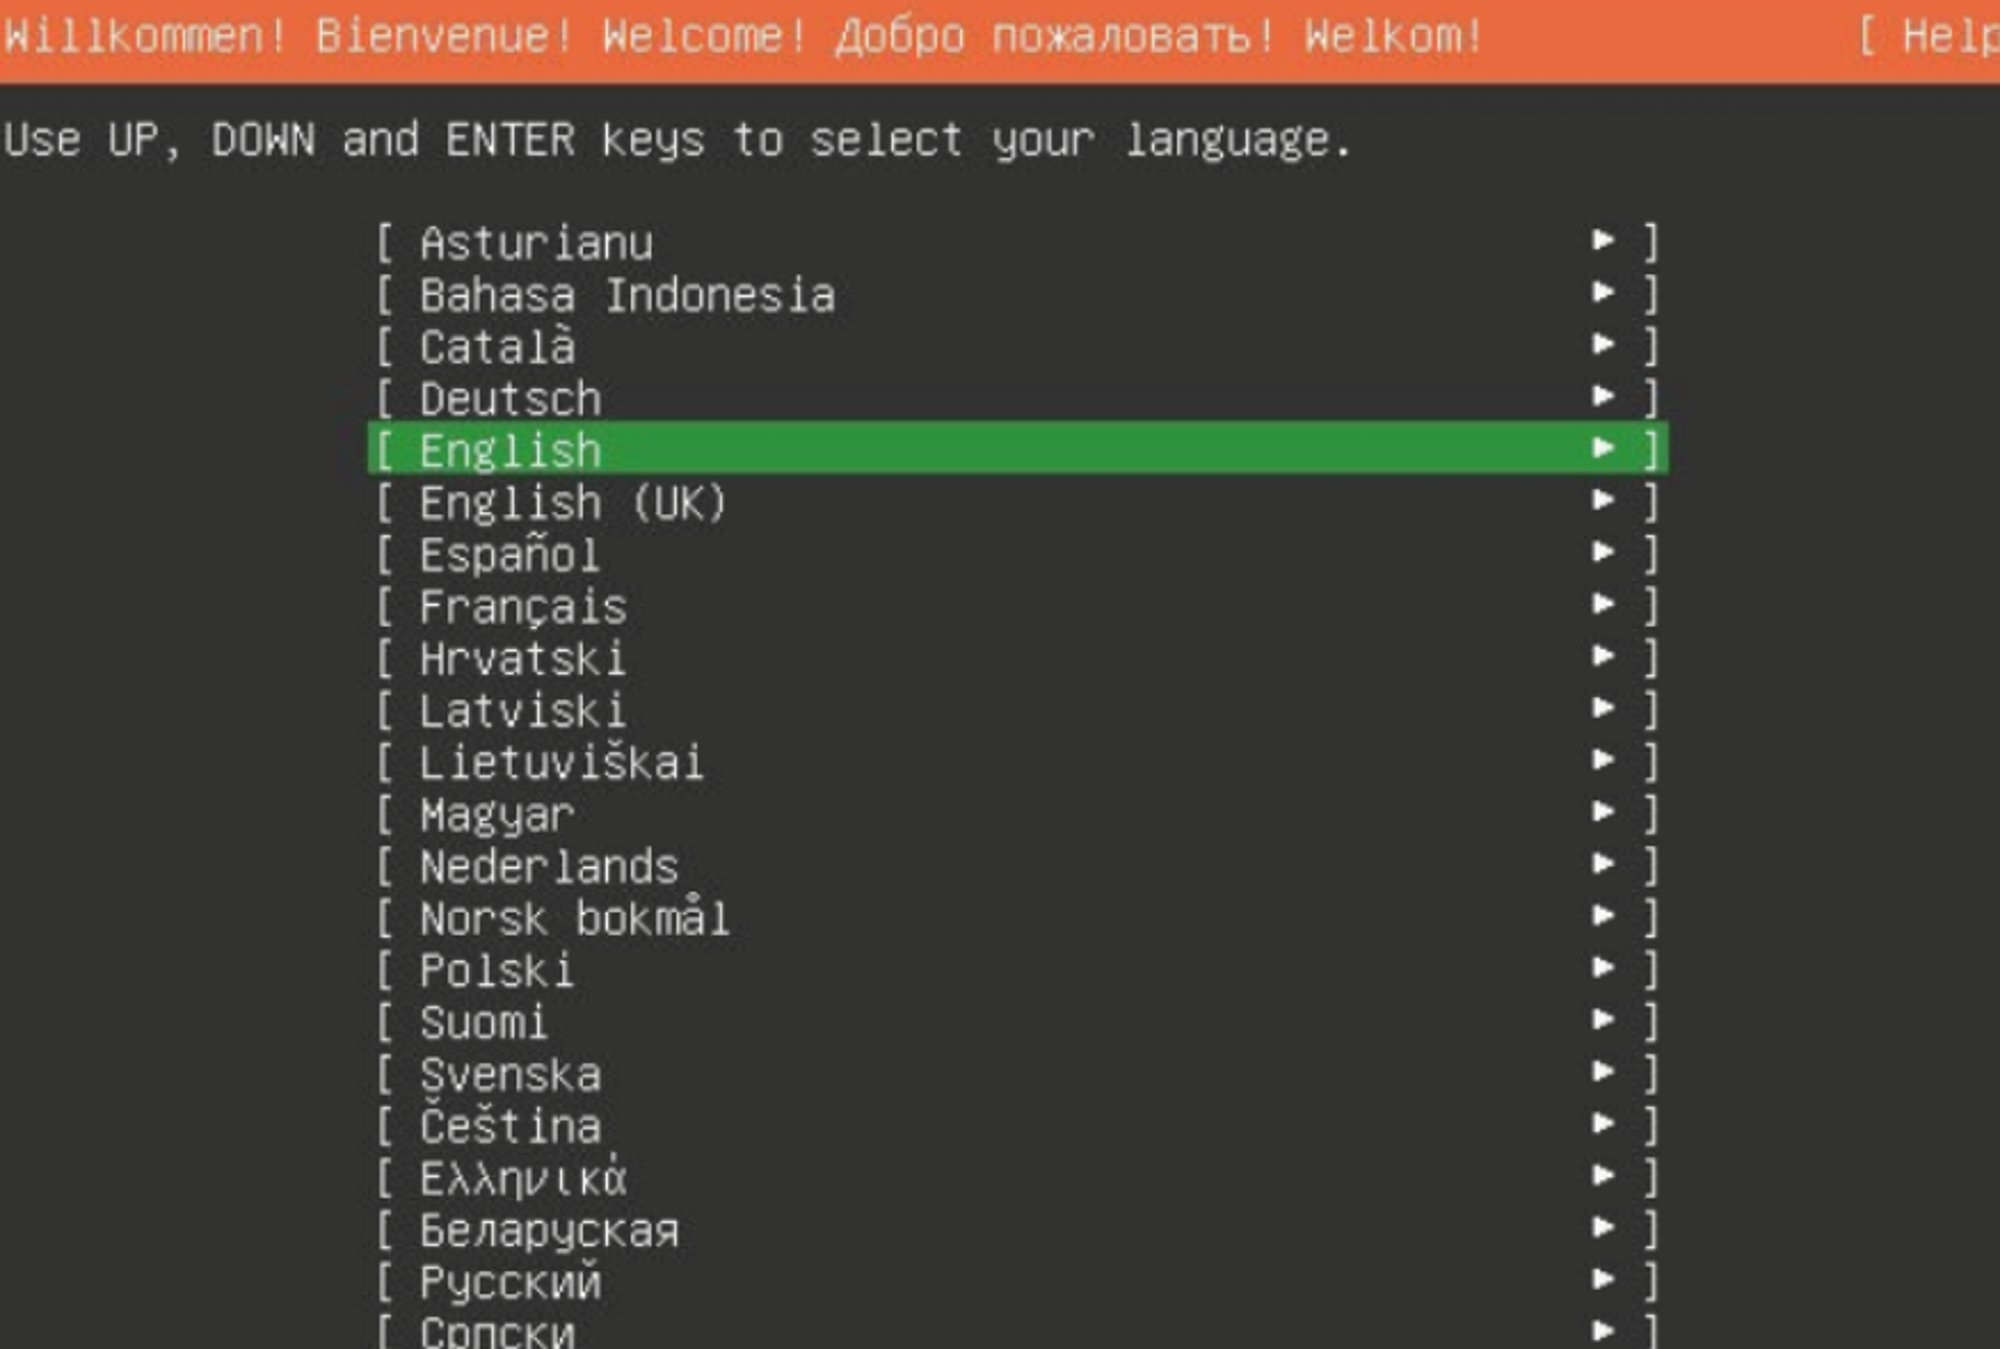Choose Bahasa Indonesia from the list
Image resolution: width=2000 pixels, height=1349 pixels.
point(1017,295)
